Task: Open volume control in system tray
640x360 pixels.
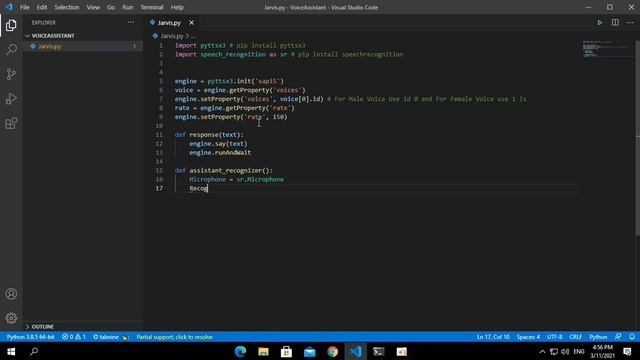Action: [x=565, y=351]
